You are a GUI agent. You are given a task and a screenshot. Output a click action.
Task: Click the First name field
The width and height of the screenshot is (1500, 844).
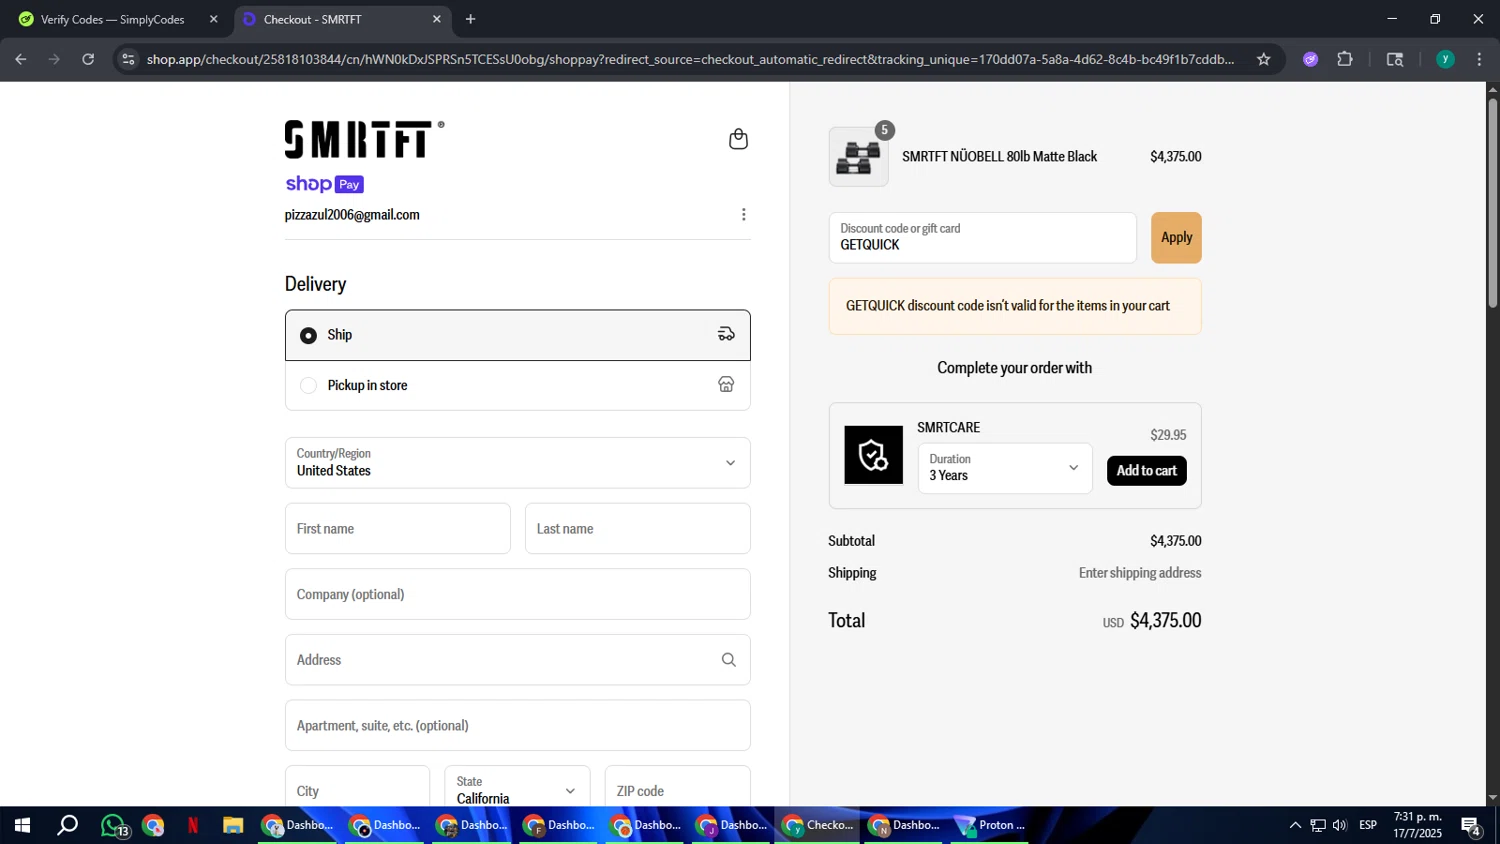coord(398,529)
